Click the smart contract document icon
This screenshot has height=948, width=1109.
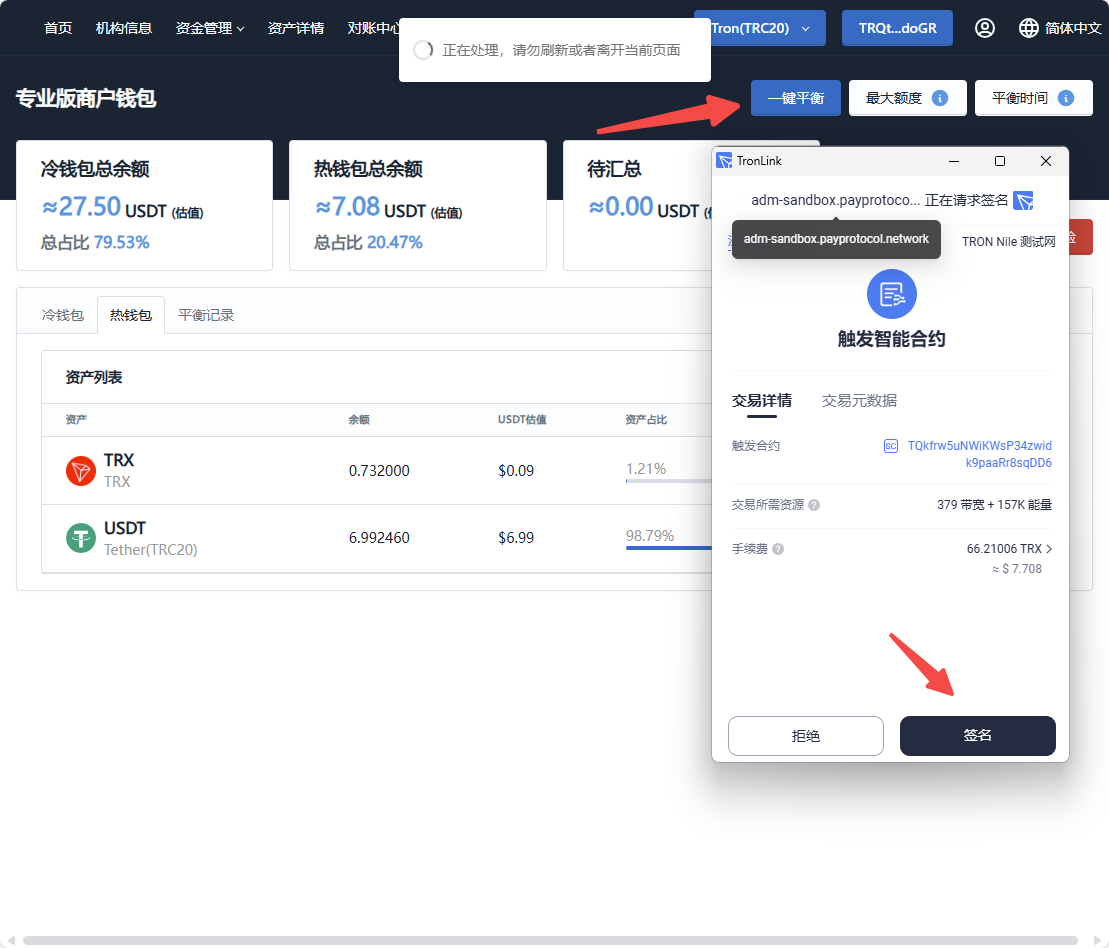[x=891, y=294]
